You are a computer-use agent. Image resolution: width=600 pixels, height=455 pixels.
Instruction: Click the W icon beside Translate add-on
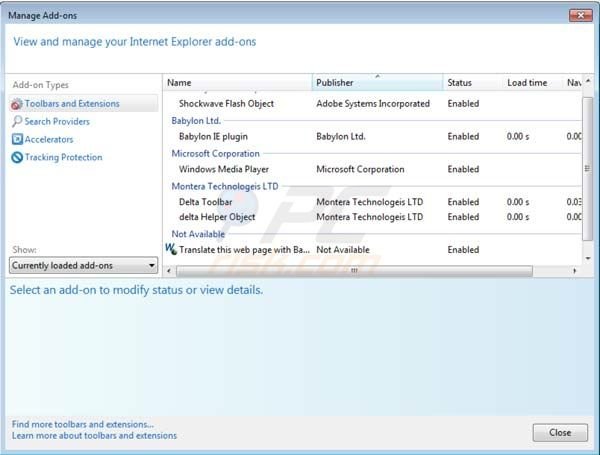pyautogui.click(x=170, y=250)
